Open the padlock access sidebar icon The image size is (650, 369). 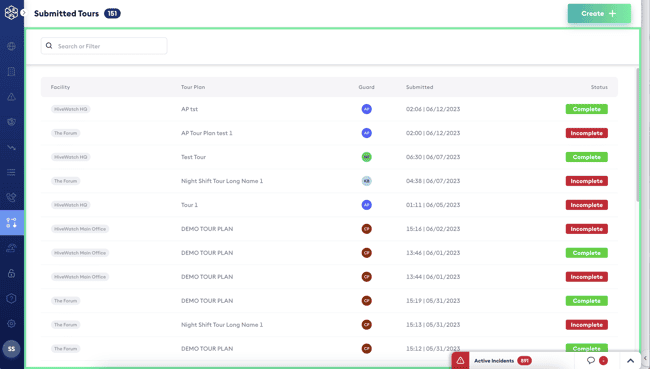pyautogui.click(x=12, y=273)
